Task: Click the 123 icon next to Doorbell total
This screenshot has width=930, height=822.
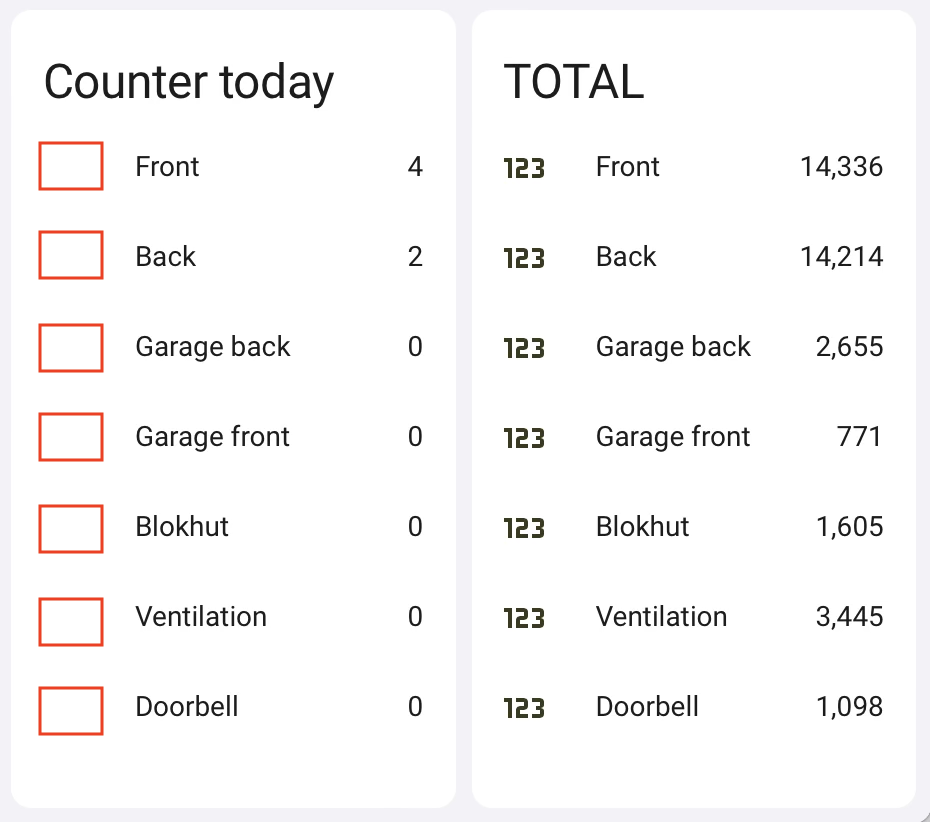Action: tap(524, 708)
